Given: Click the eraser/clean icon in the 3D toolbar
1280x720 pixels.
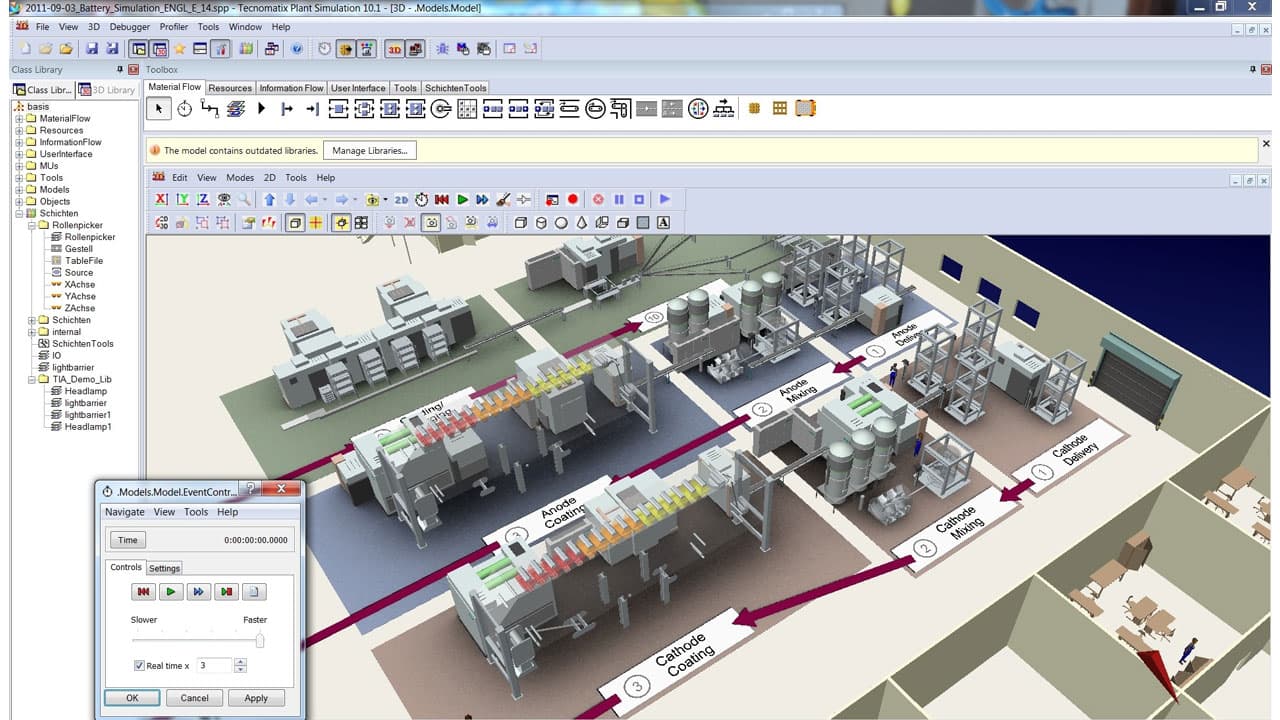Looking at the screenshot, I should click(505, 199).
